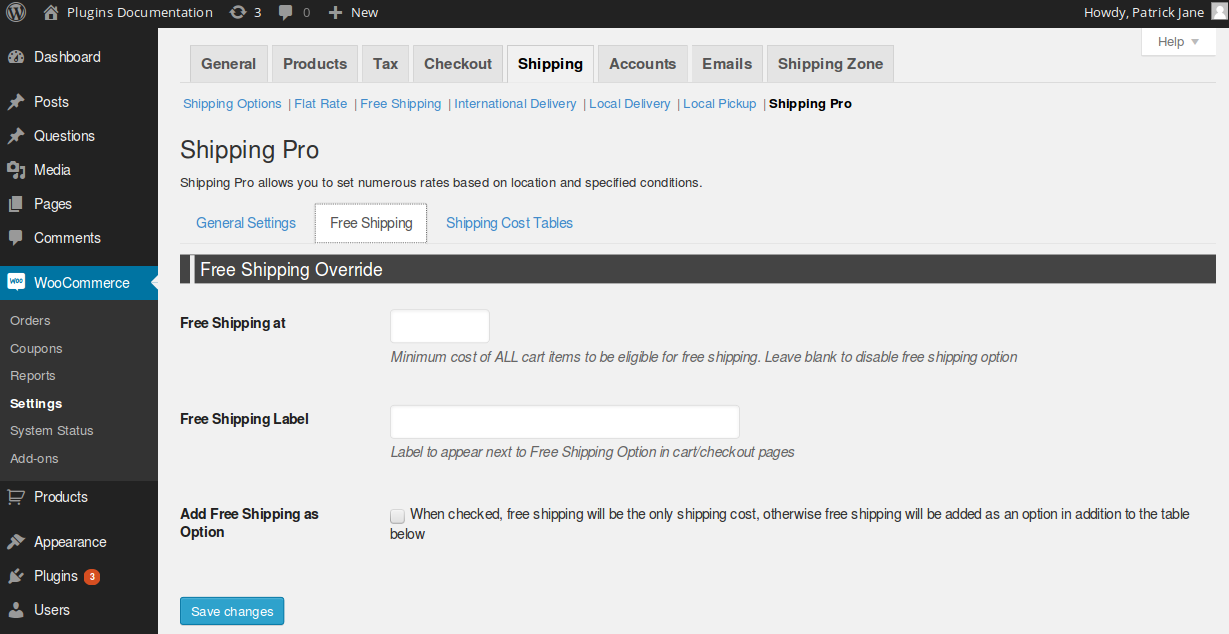
Task: Click the WordPress logo icon
Action: pos(16,12)
